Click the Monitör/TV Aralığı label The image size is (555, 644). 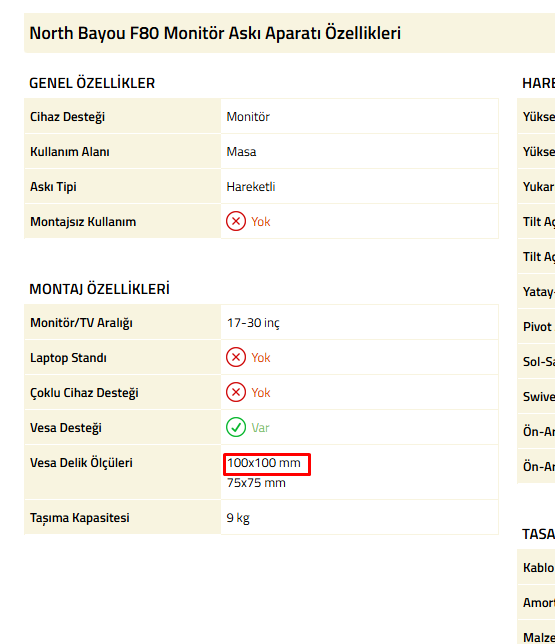coord(81,323)
